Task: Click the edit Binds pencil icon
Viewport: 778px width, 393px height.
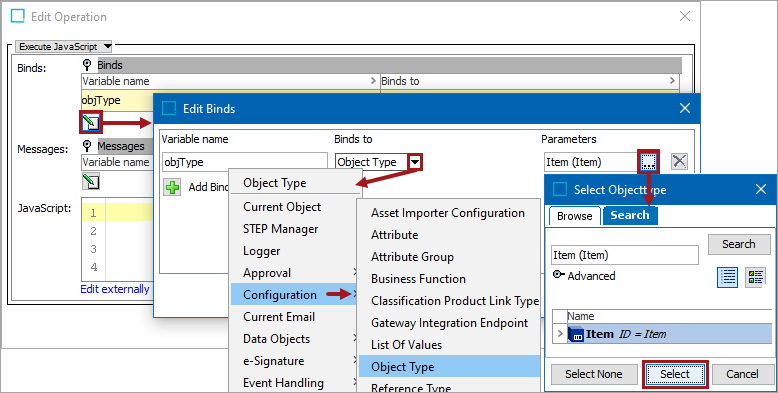Action: [91, 122]
